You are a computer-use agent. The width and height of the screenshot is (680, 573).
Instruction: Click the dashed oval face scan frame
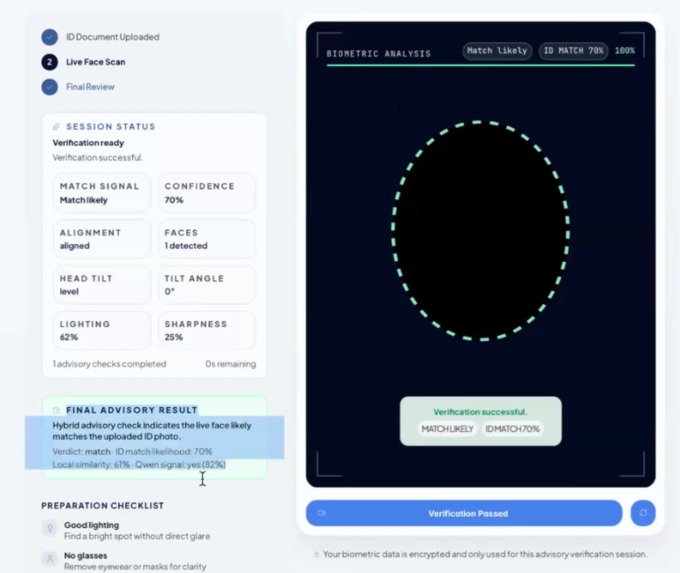click(x=481, y=230)
